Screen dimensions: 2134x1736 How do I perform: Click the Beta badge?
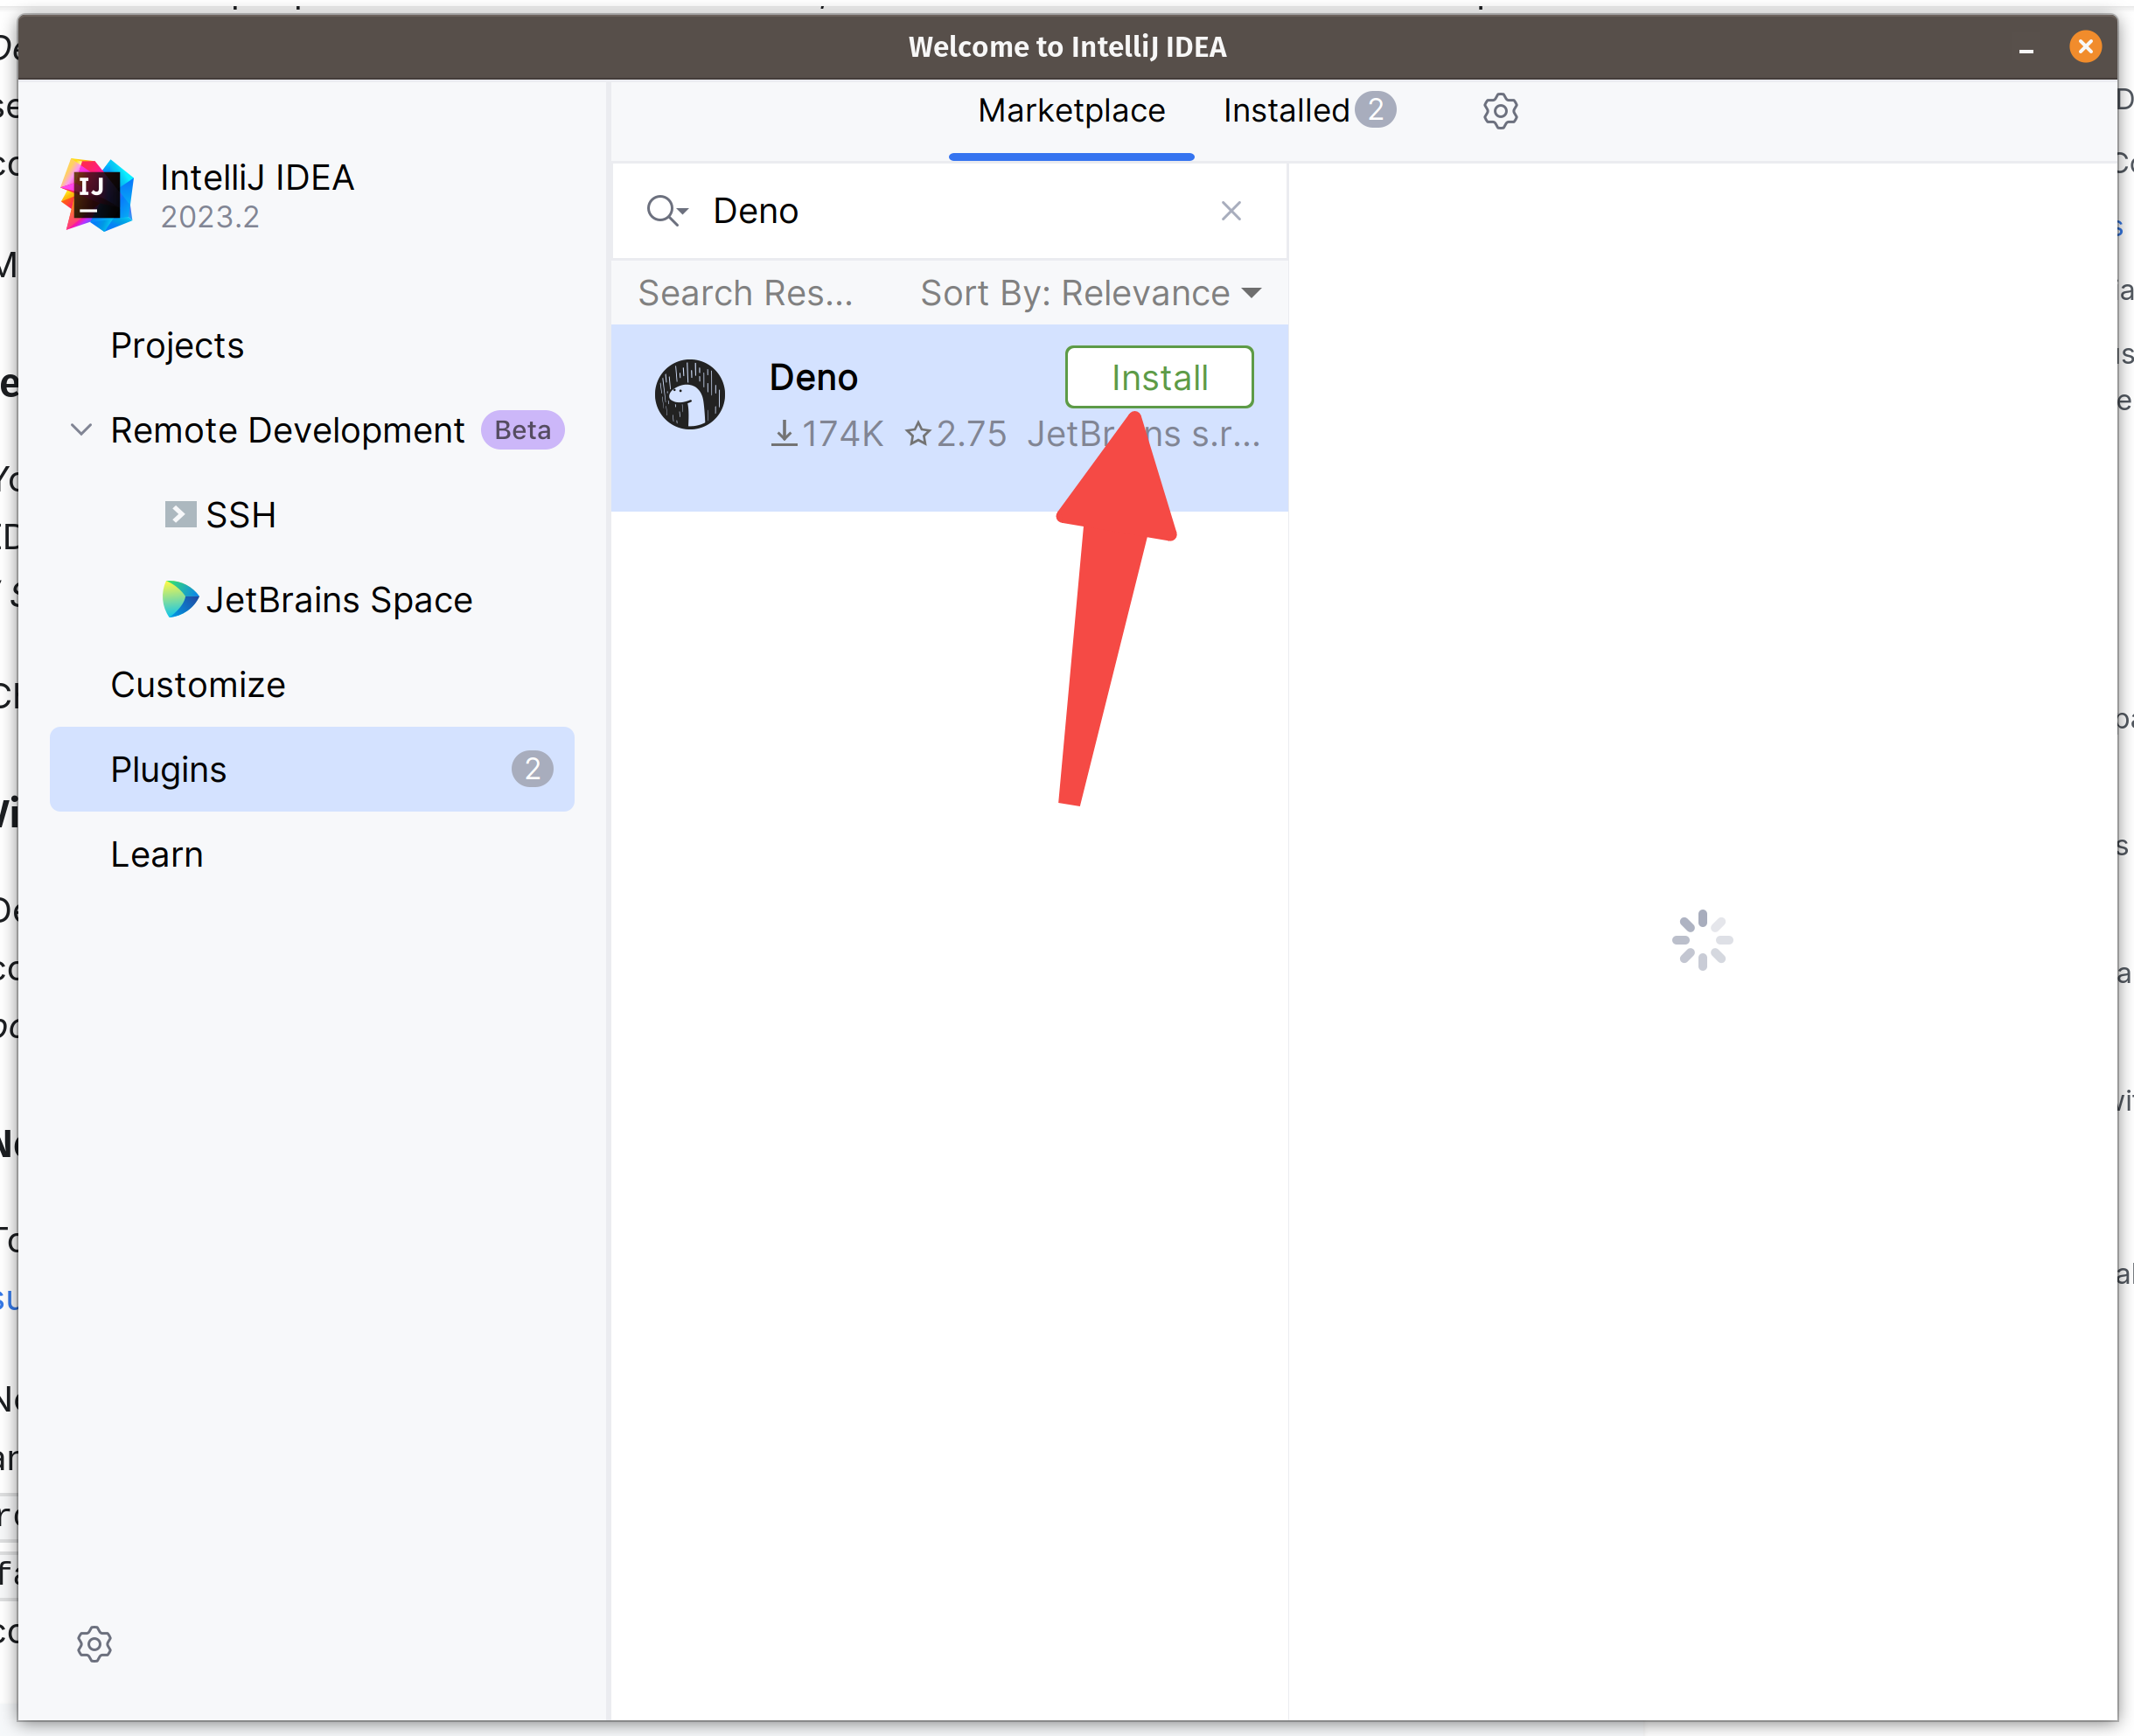pyautogui.click(x=523, y=430)
